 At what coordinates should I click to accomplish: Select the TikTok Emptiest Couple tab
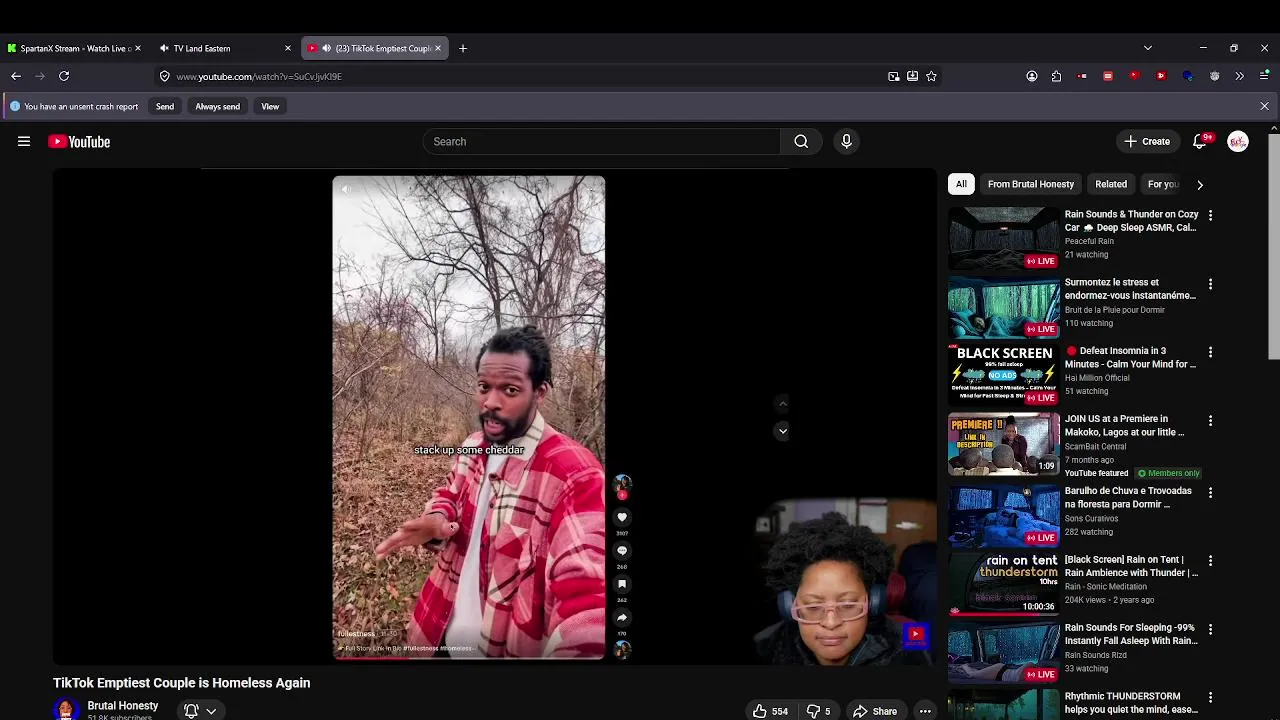pos(376,48)
